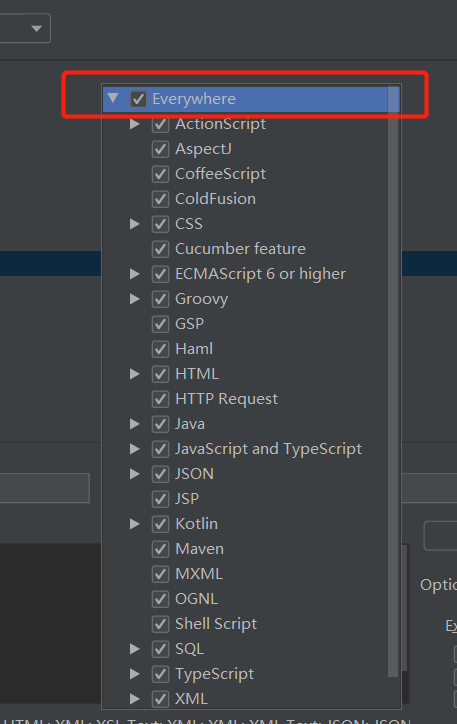
Task: Uncheck the Groovy checkbox
Action: coord(160,299)
